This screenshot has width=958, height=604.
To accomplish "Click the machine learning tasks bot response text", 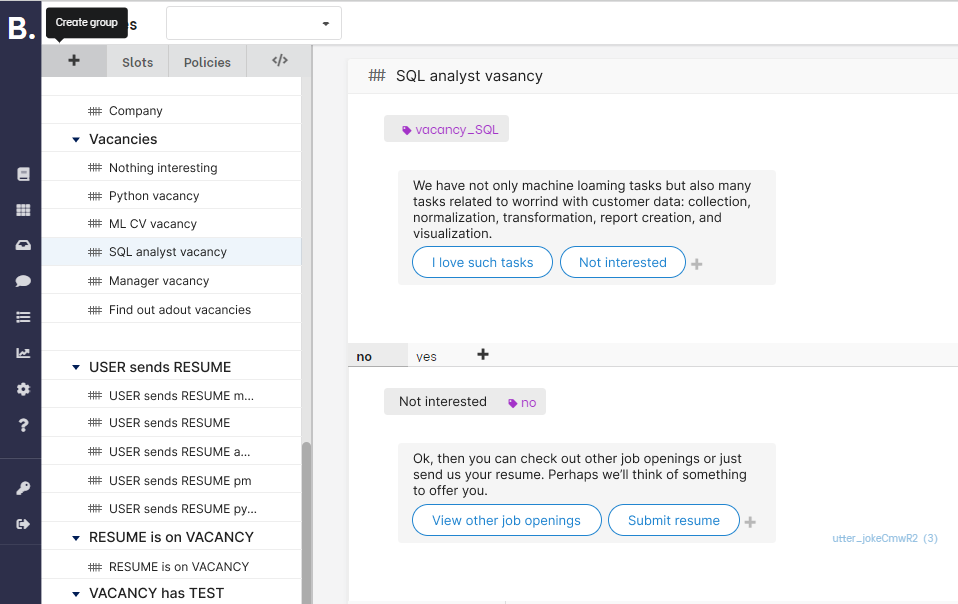I will [582, 209].
